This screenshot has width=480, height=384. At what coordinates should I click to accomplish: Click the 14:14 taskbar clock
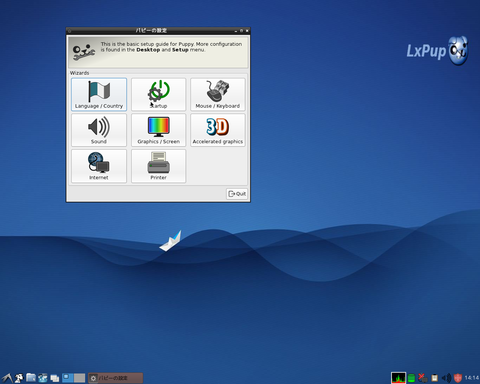coord(472,378)
